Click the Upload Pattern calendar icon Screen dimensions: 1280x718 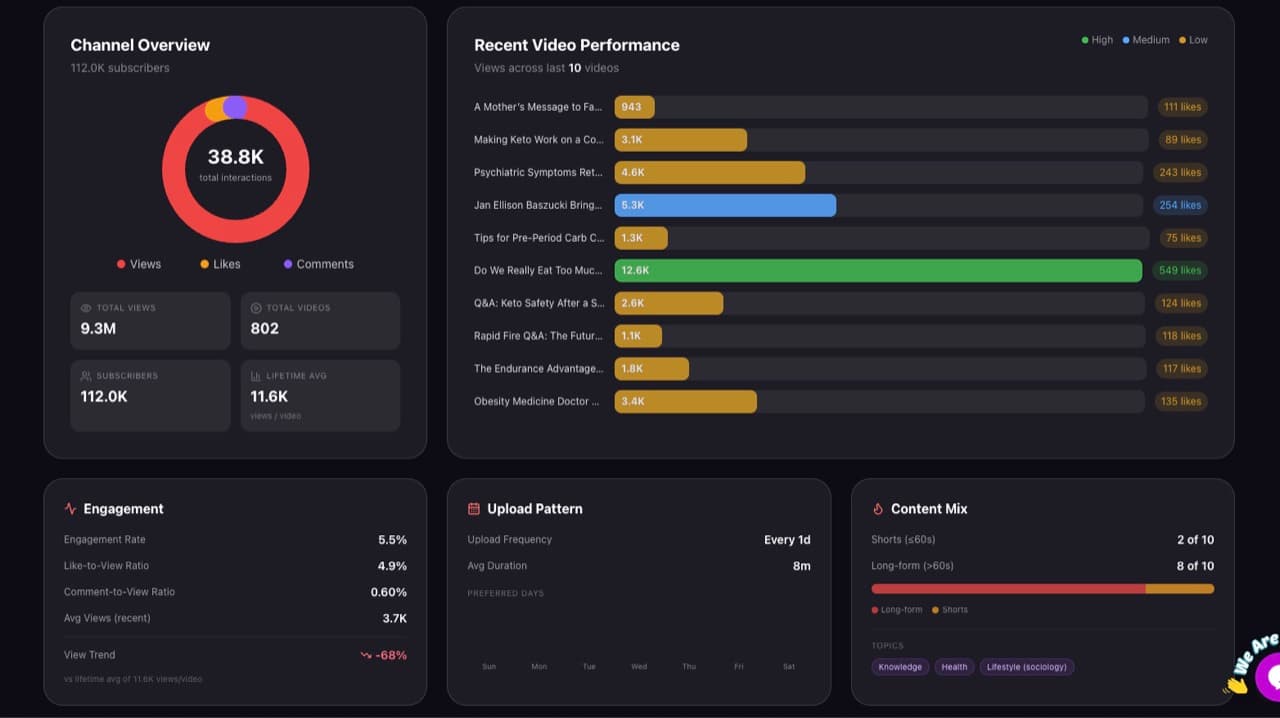[x=474, y=509]
